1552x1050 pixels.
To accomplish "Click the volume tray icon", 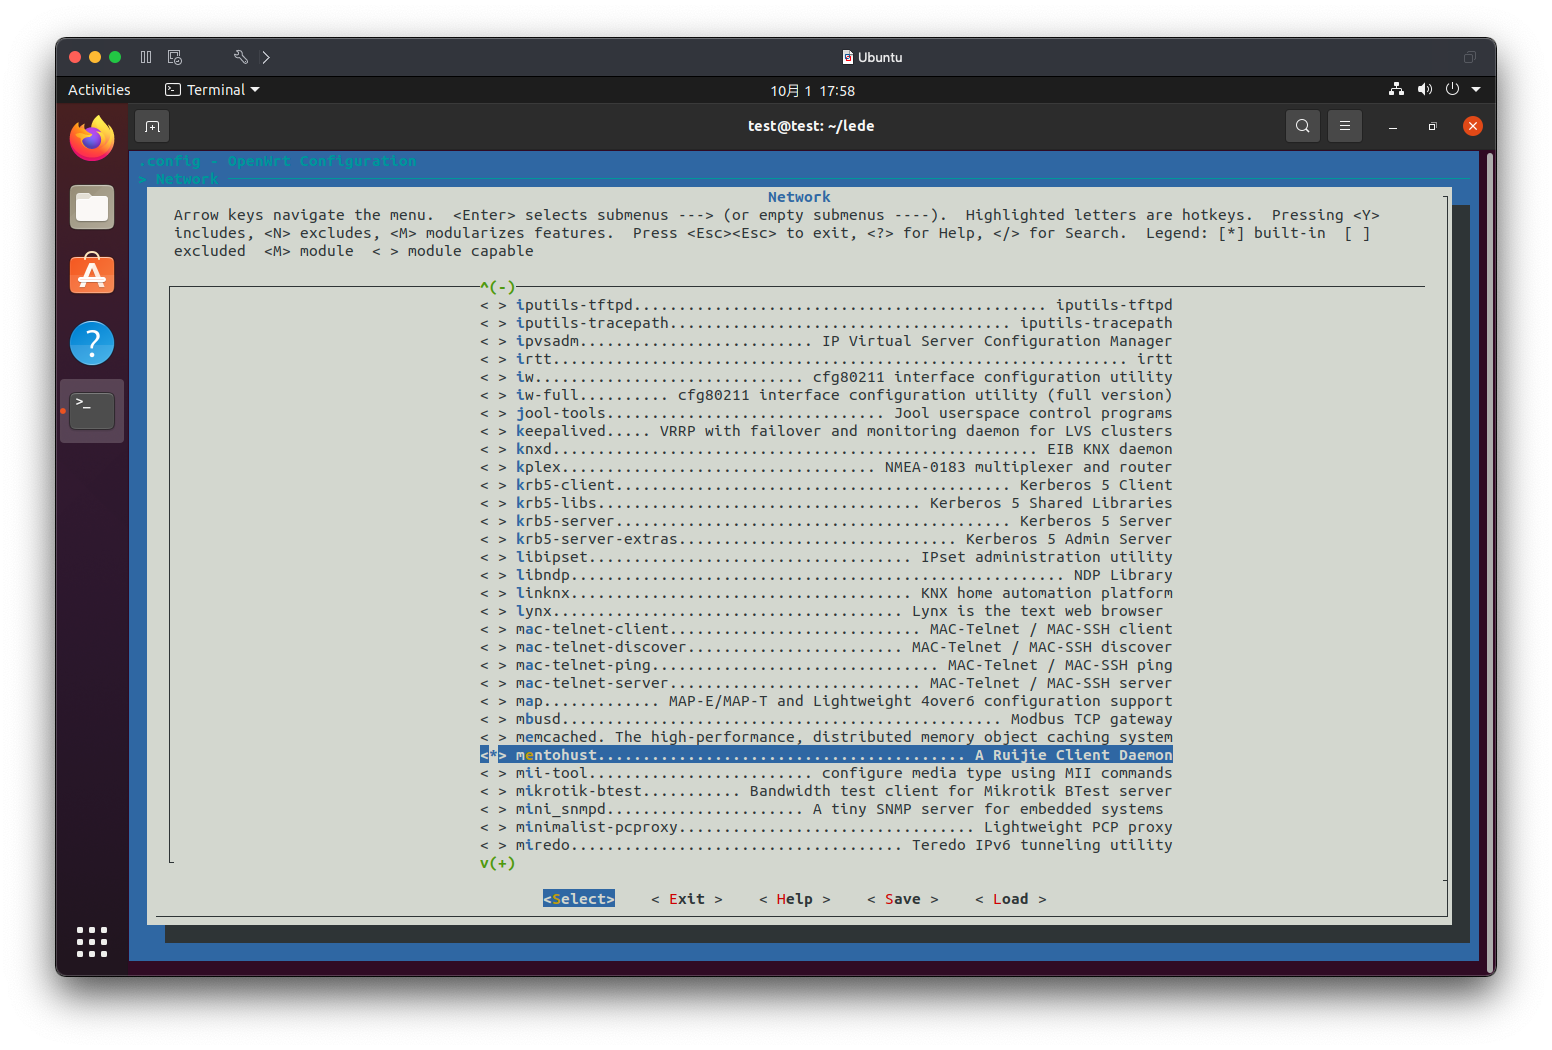I will pyautogui.click(x=1424, y=89).
